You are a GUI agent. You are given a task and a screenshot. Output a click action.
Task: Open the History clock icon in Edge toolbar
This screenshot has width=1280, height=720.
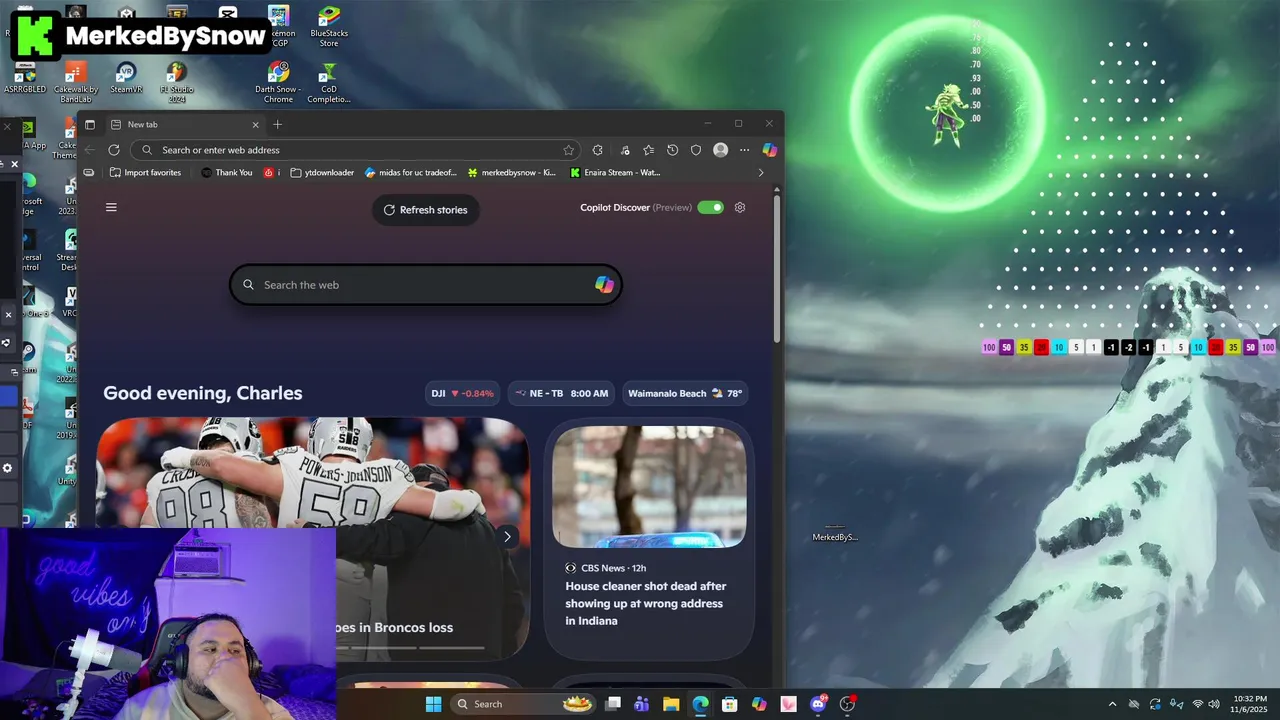(x=672, y=150)
